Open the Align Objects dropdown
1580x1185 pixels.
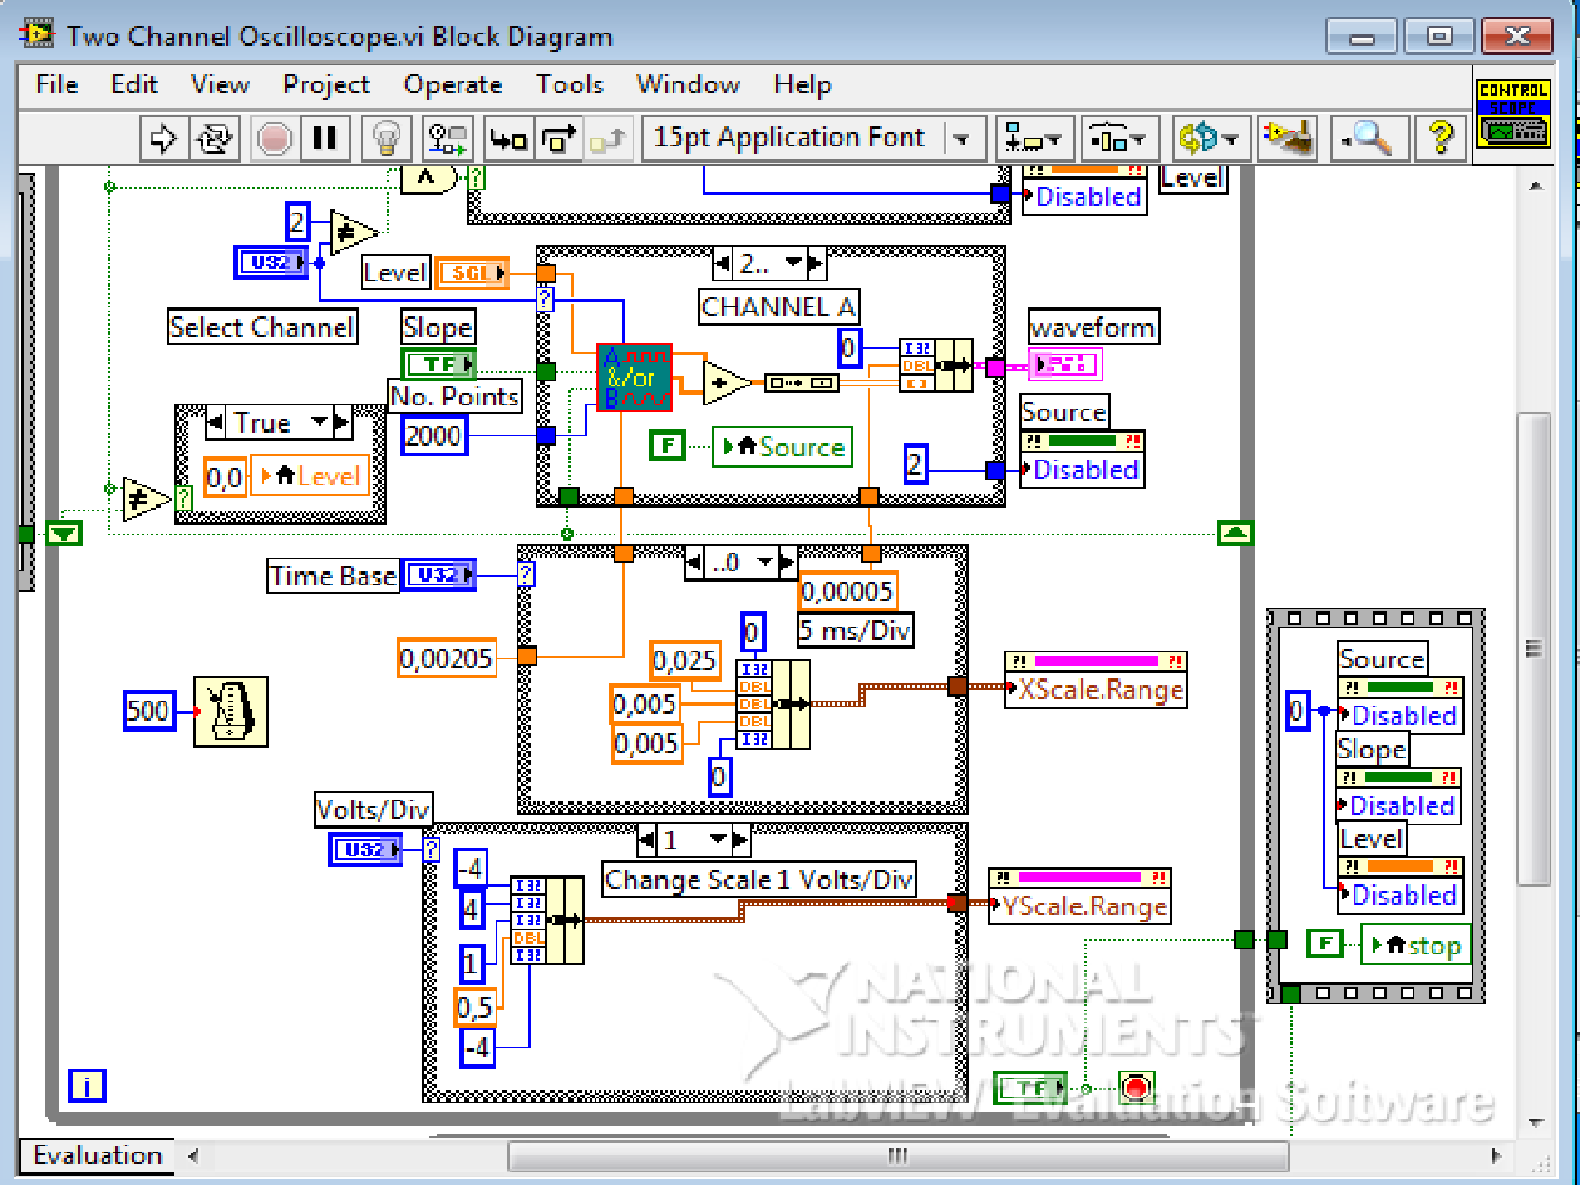[x=1033, y=138]
